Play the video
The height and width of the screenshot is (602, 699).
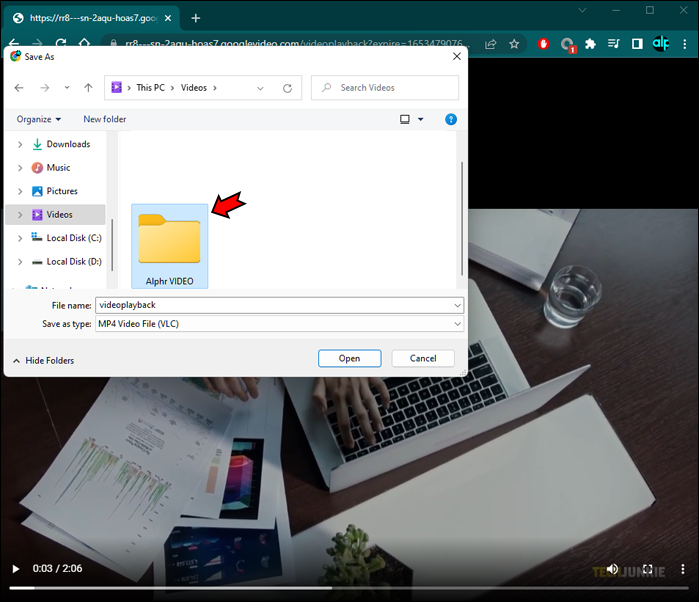coord(16,569)
